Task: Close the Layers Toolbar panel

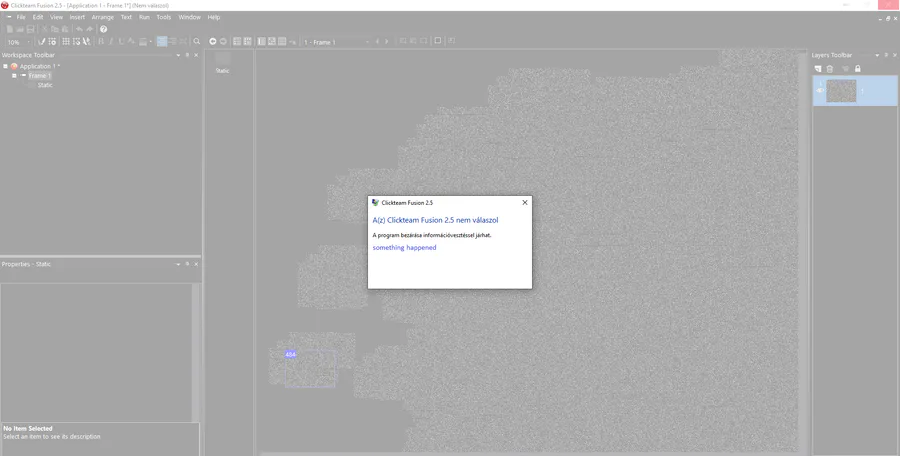Action: pos(895,55)
